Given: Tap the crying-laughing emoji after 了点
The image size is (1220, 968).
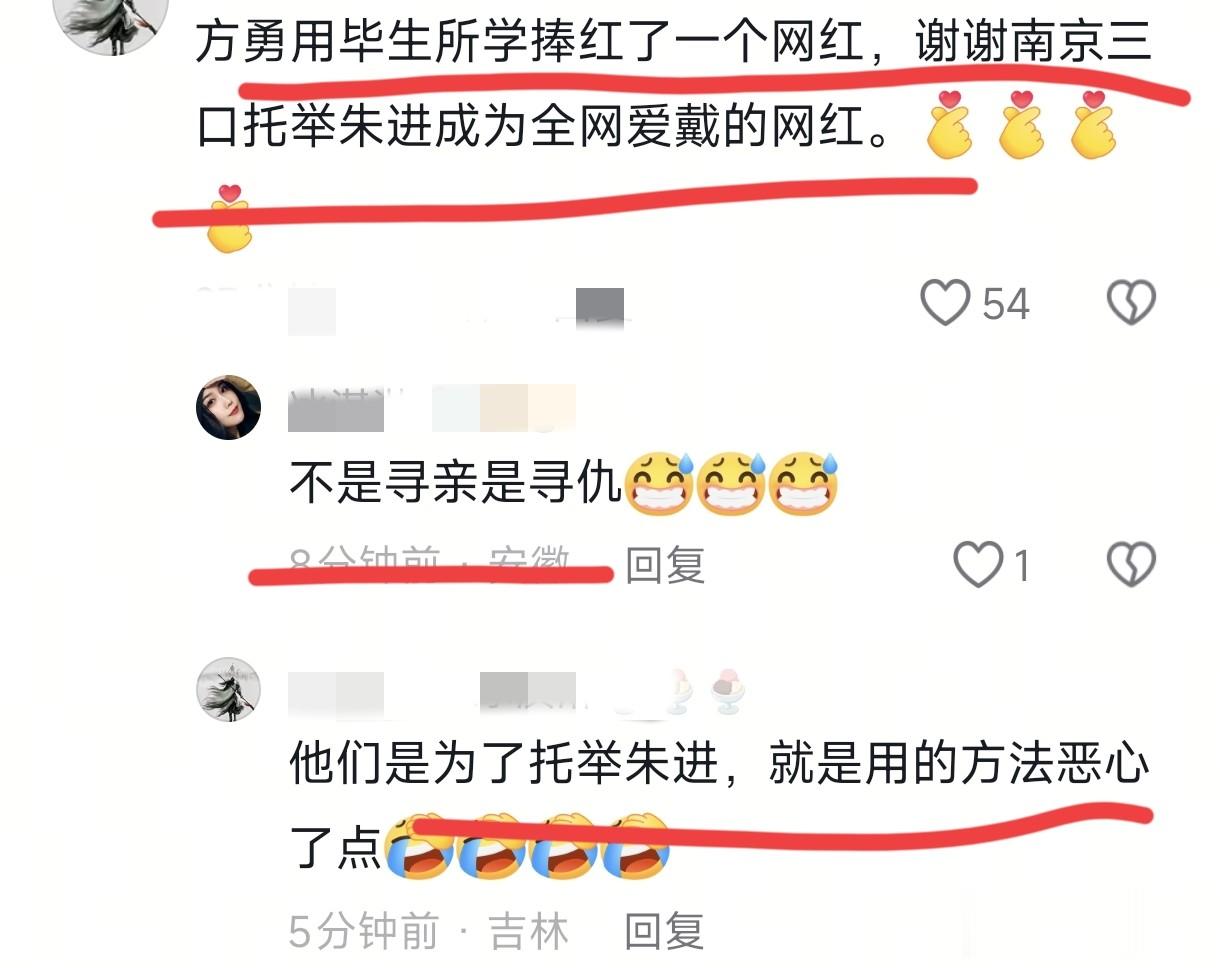Looking at the screenshot, I should (x=420, y=848).
